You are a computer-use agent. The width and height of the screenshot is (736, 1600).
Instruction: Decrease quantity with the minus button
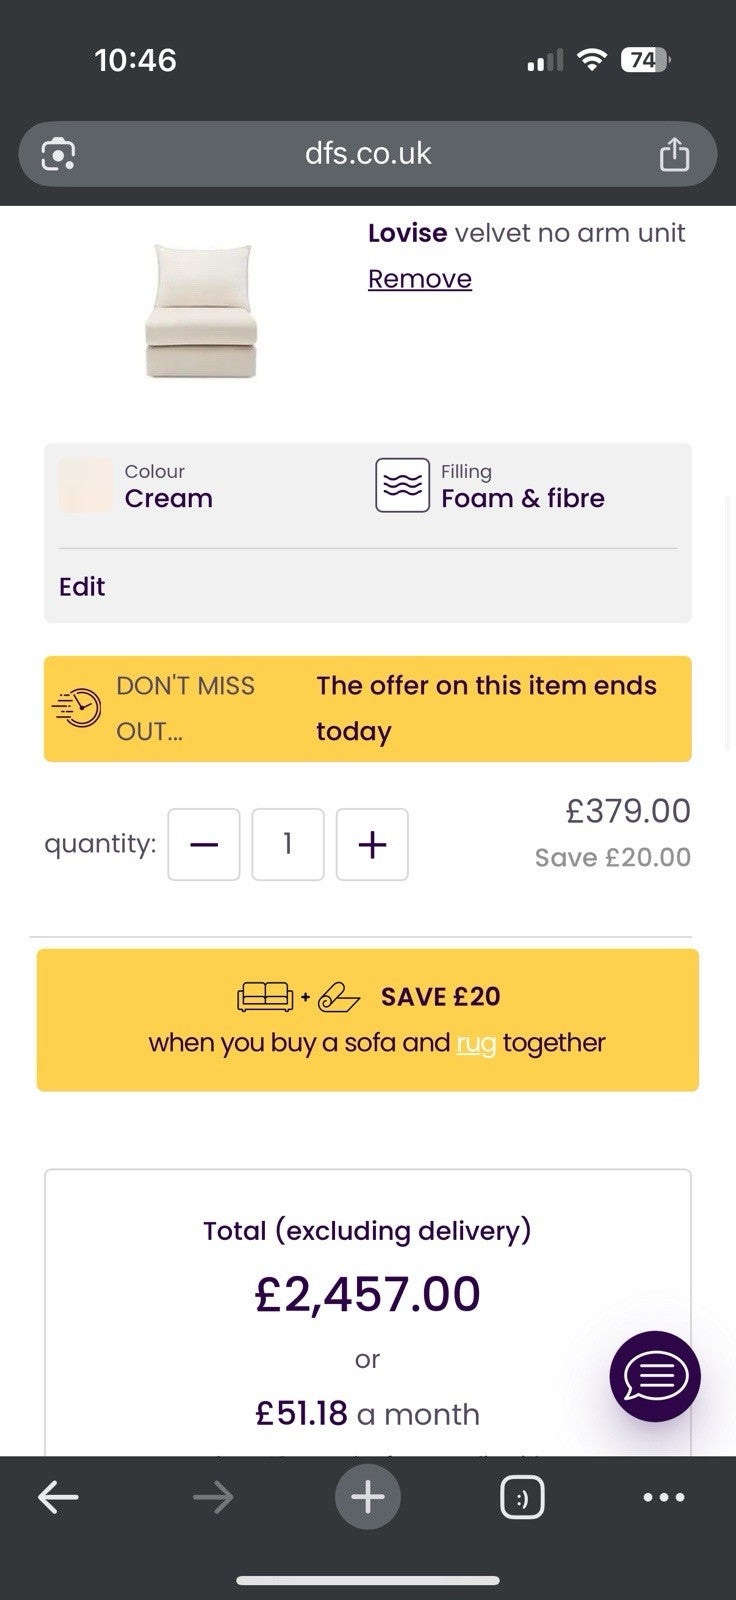coord(204,845)
